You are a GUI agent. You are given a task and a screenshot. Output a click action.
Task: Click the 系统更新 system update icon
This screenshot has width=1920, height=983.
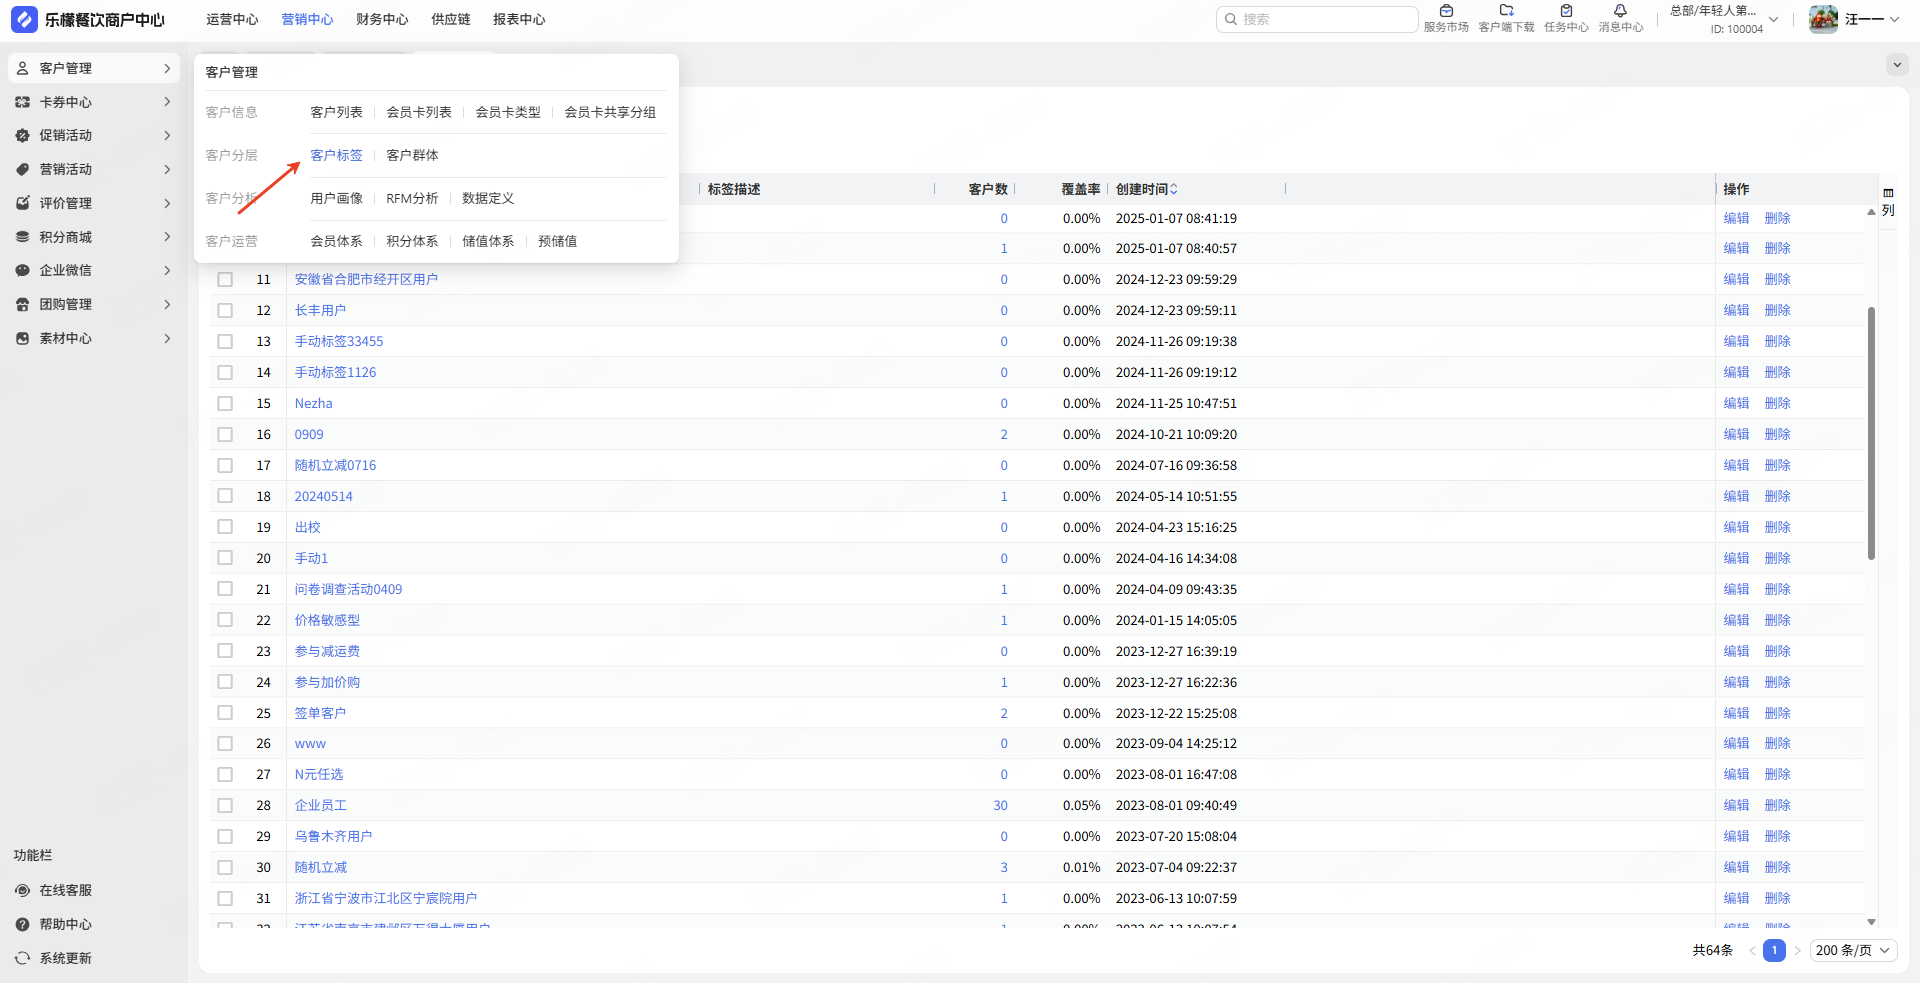point(23,958)
